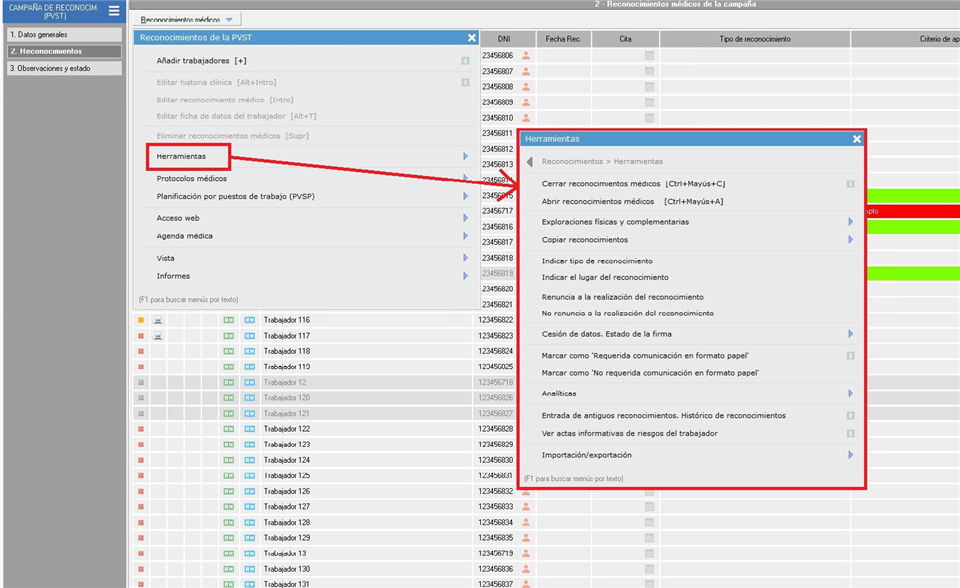Viewport: 960px width, 588px height.
Task: Toggle the Cita checkbox for DNI 23456807
Action: (649, 71)
